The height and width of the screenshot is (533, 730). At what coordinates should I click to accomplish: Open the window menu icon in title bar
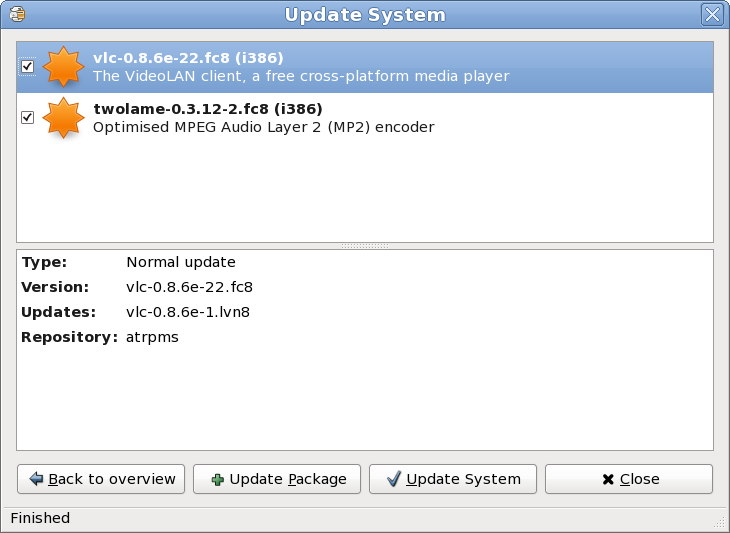click(16, 14)
